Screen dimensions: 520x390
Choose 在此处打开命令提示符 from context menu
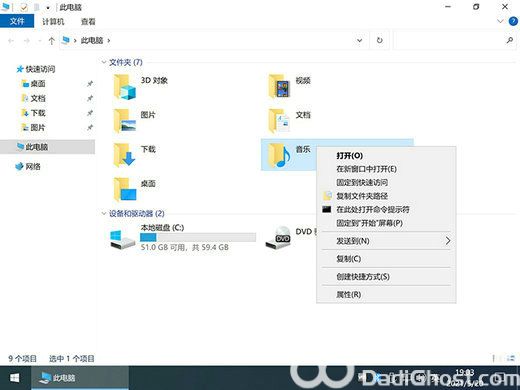[x=386, y=210]
